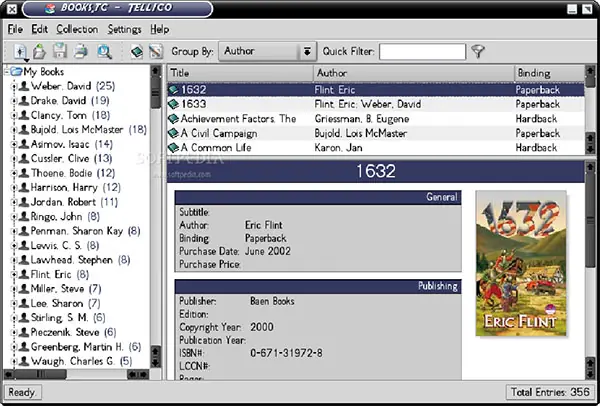This screenshot has height=406, width=600.
Task: Click the New collection toolbar icon
Action: click(21, 52)
